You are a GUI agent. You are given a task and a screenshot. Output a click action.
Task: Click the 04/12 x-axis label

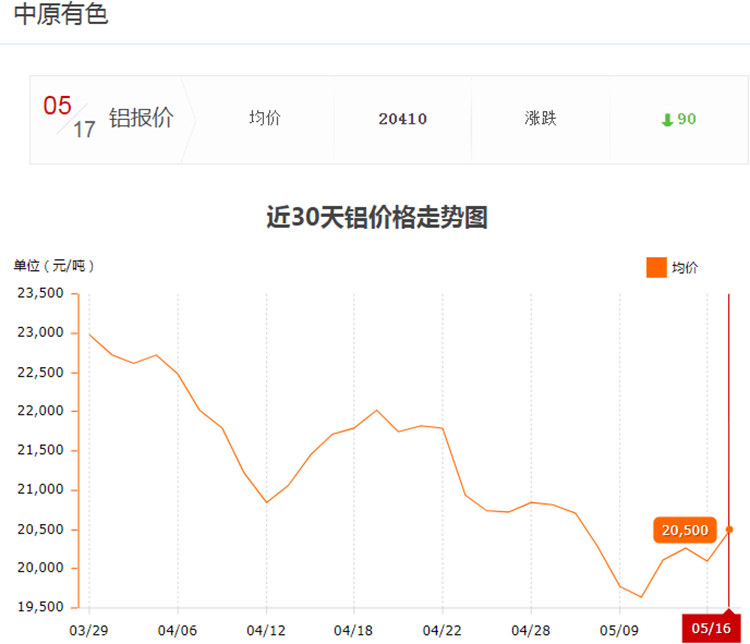[x=266, y=631]
